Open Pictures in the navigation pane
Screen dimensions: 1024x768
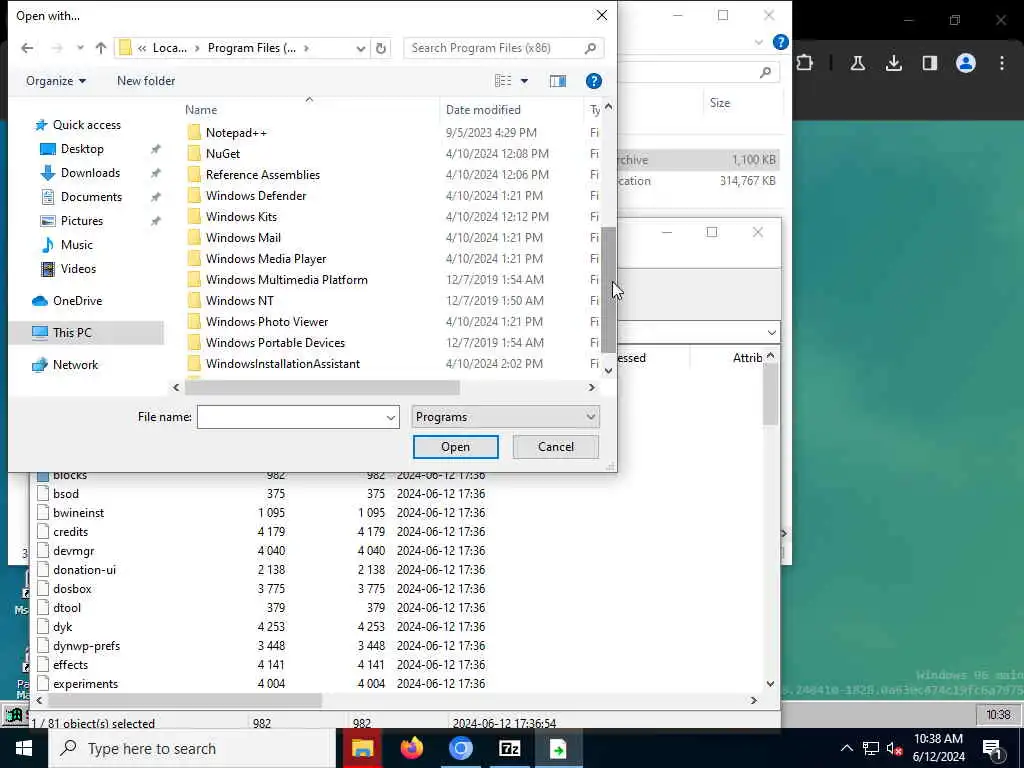click(82, 221)
